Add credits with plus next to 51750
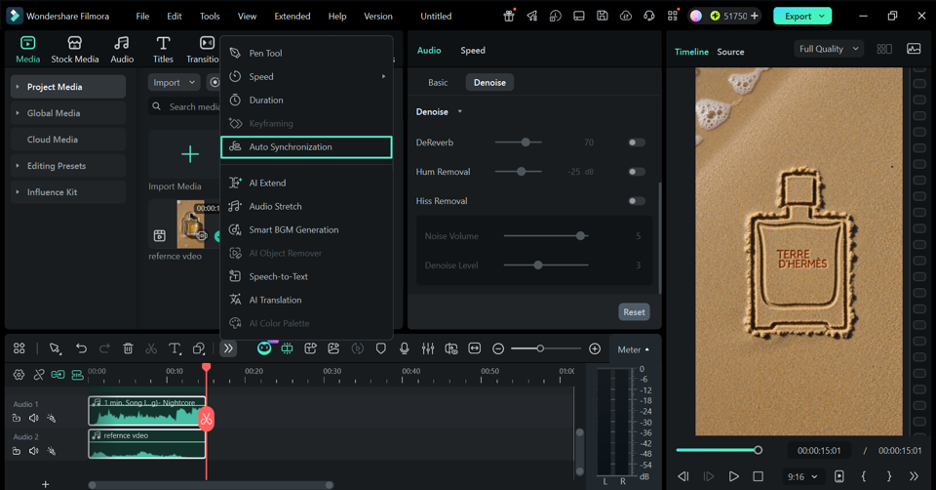 [755, 16]
